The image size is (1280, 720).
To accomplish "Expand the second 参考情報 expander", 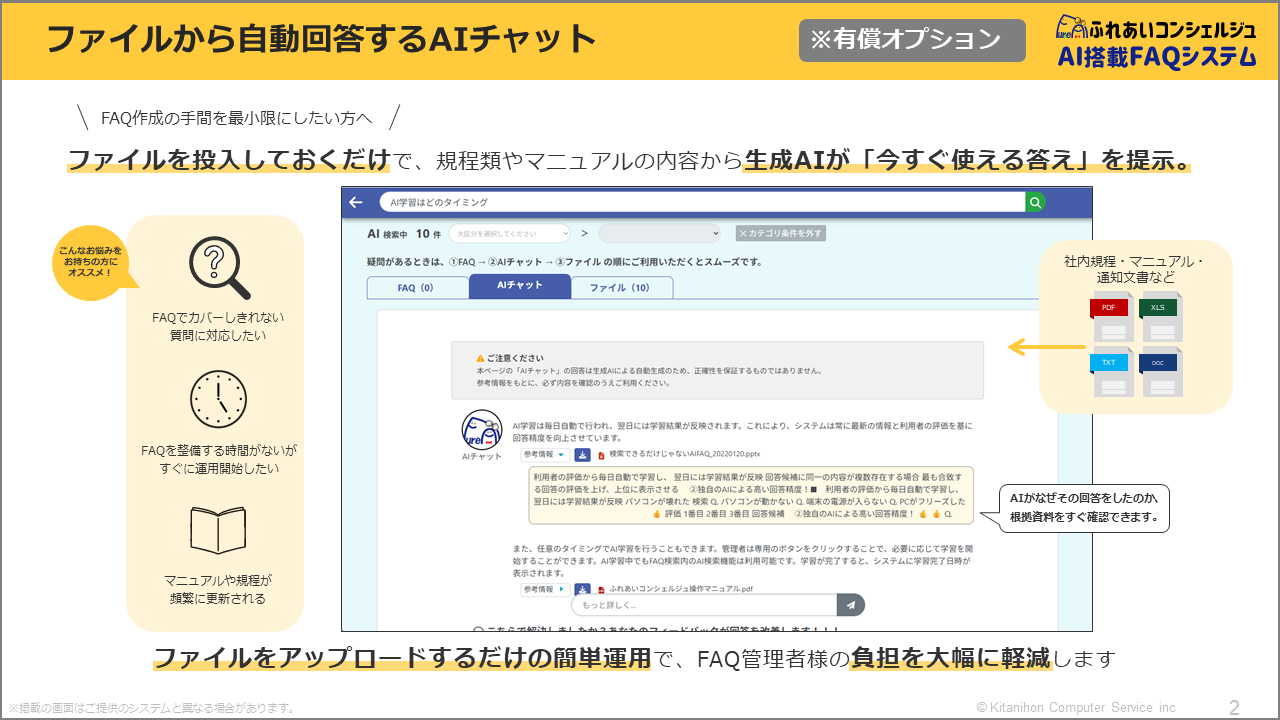I will pyautogui.click(x=545, y=589).
